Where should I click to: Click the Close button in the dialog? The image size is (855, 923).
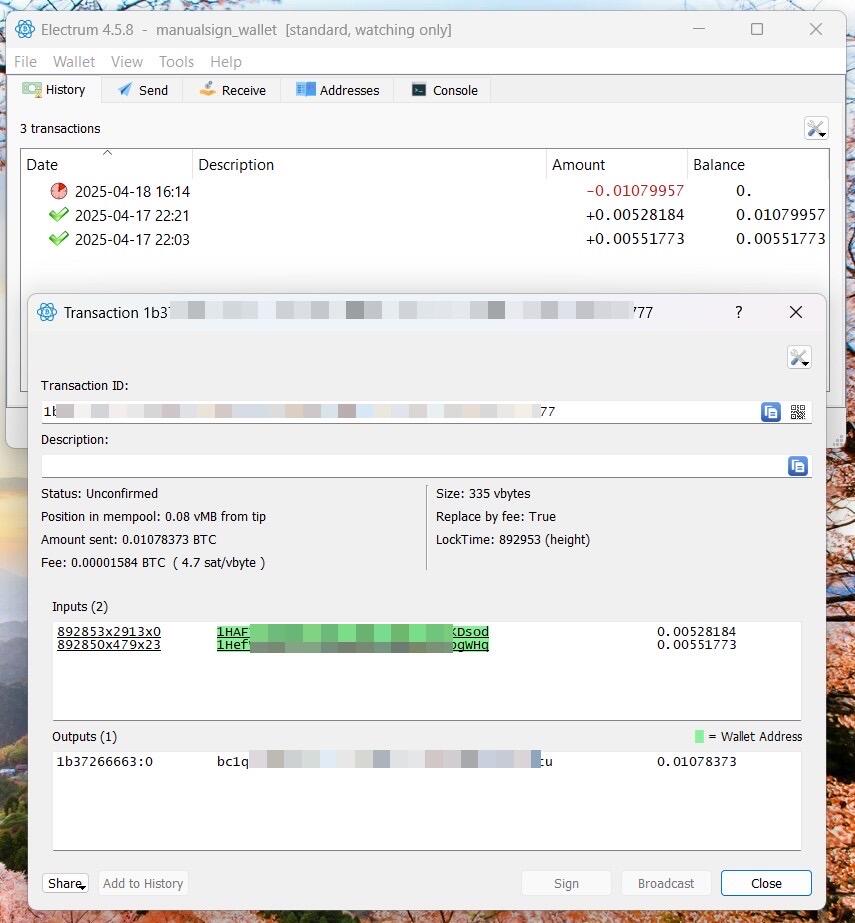(766, 883)
